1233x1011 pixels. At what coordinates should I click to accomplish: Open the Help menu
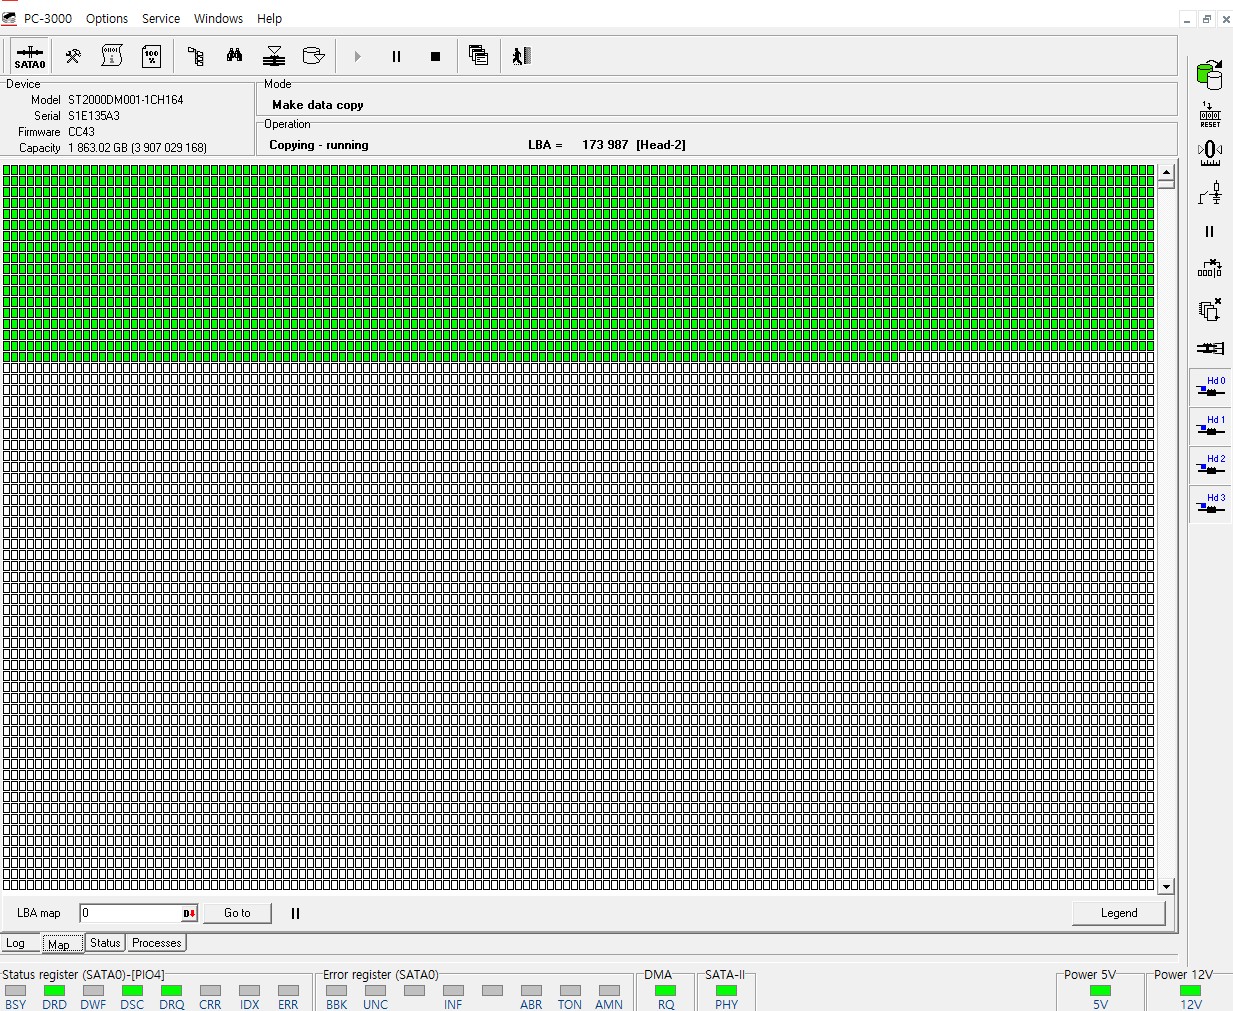point(269,18)
